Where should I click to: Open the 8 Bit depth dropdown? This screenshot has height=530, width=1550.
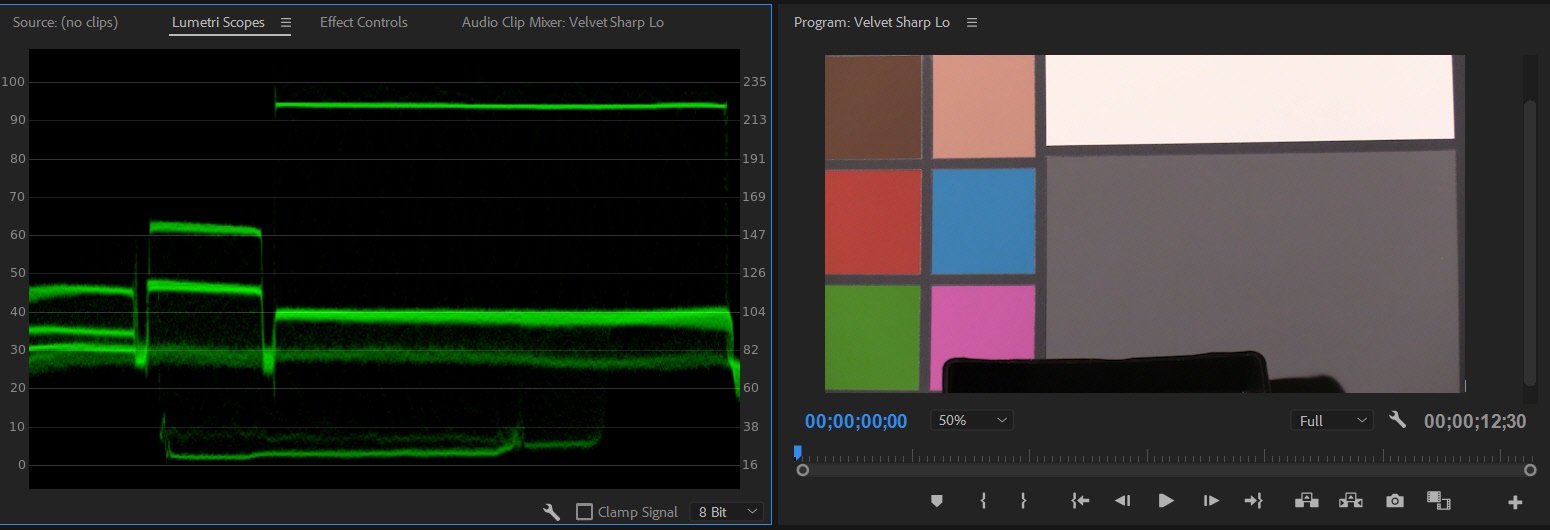[727, 512]
